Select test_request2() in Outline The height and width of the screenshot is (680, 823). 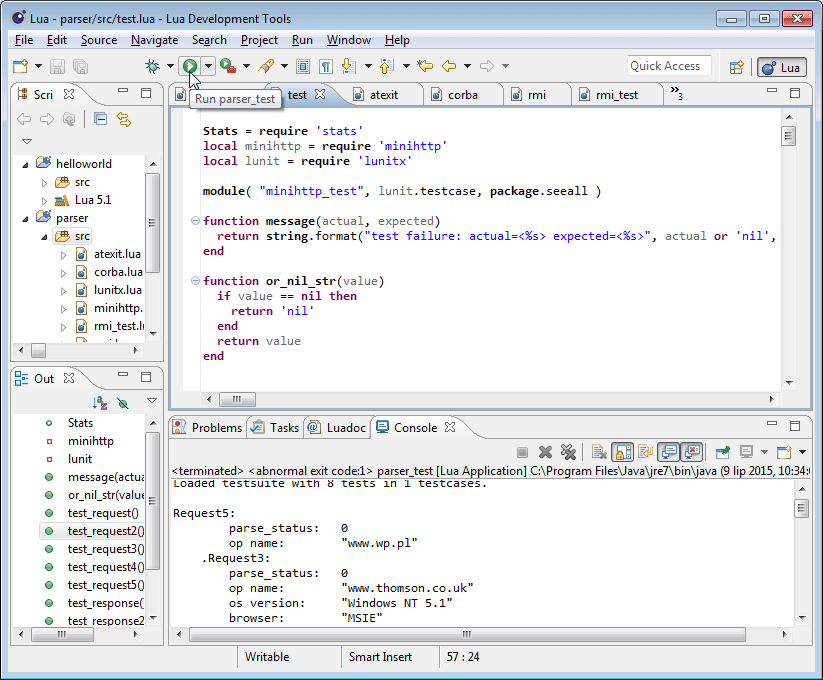coord(105,531)
